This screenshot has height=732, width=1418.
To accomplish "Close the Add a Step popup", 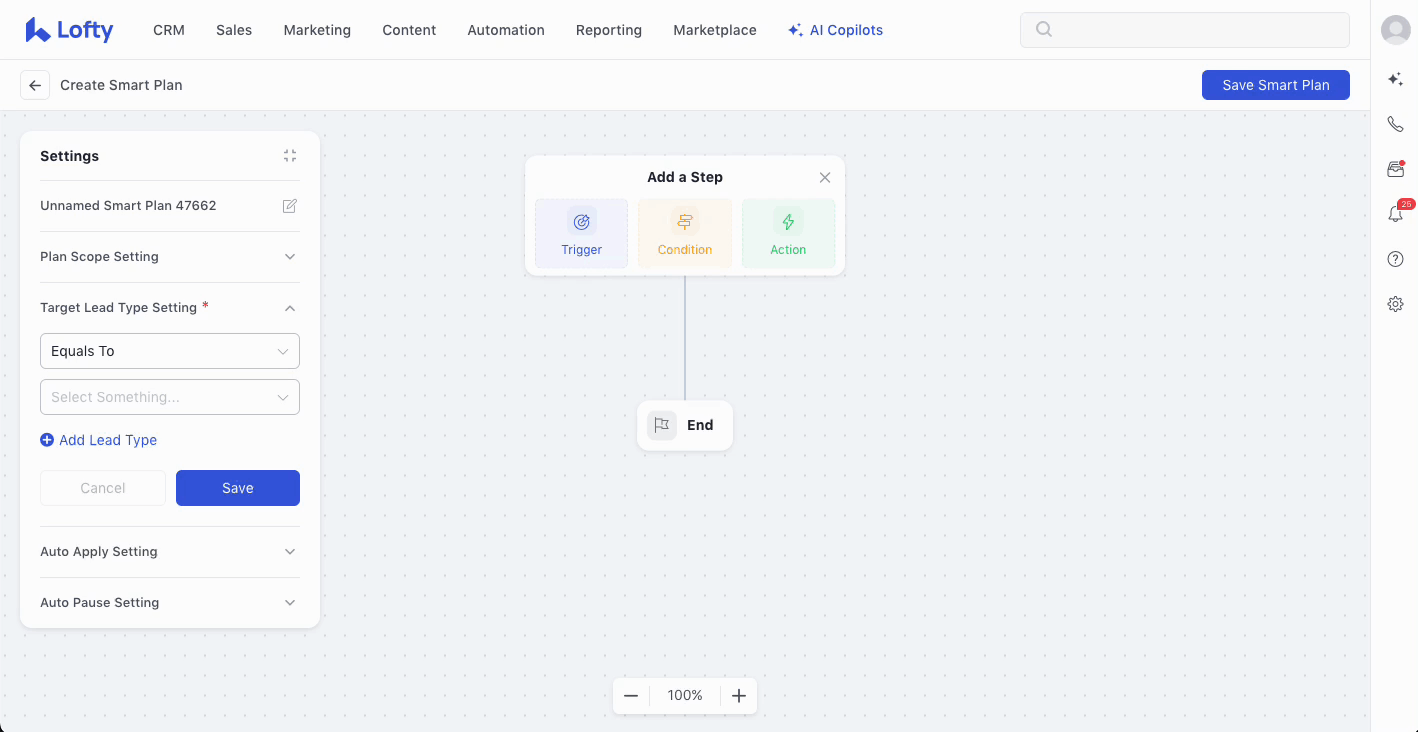I will (x=825, y=178).
